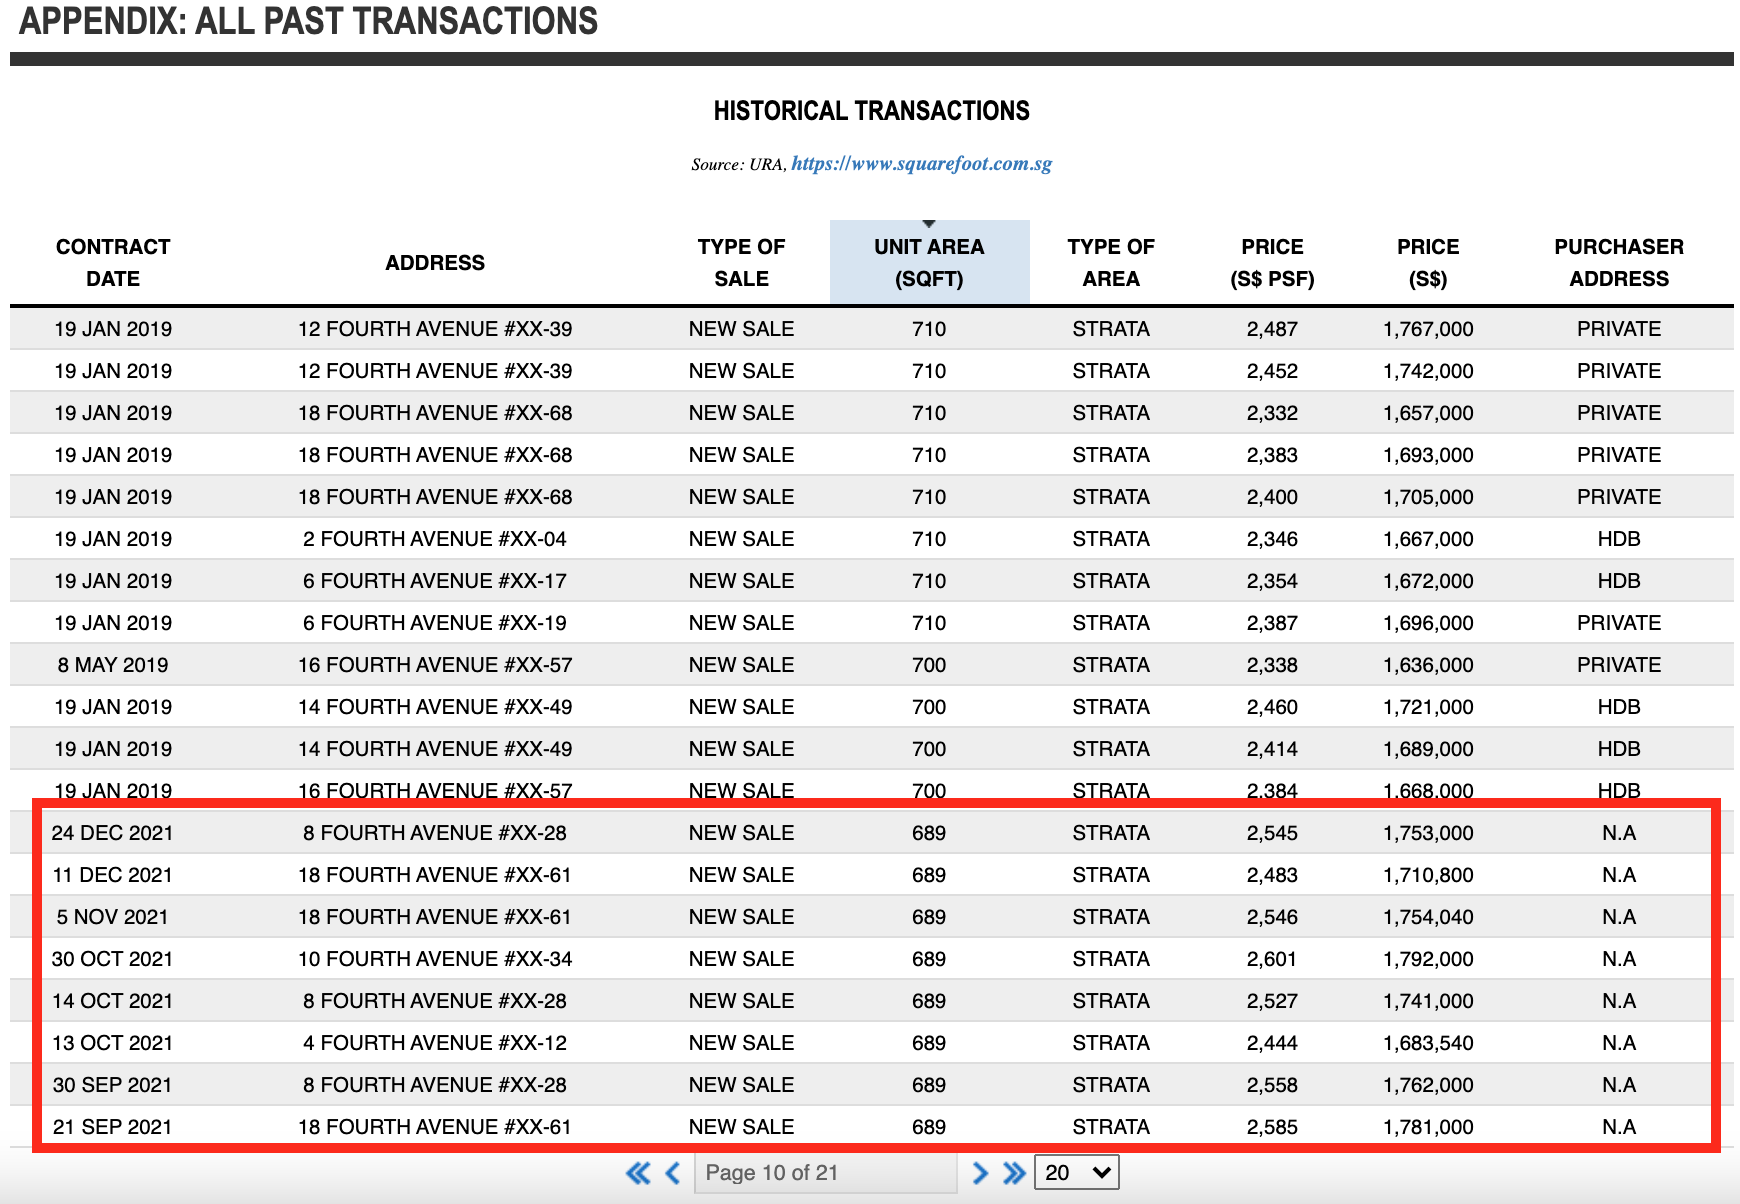Click price 1,667,000 cell
The image size is (1740, 1204).
(1428, 539)
